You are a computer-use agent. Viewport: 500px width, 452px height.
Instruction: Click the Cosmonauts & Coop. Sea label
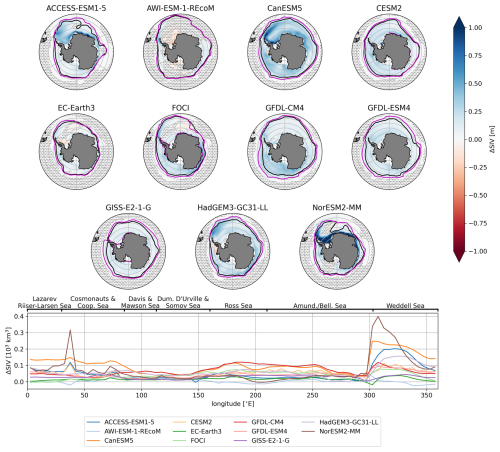point(93,302)
